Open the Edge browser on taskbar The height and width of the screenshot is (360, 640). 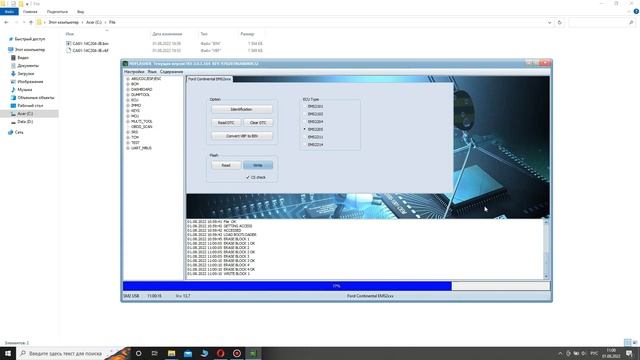(x=204, y=353)
